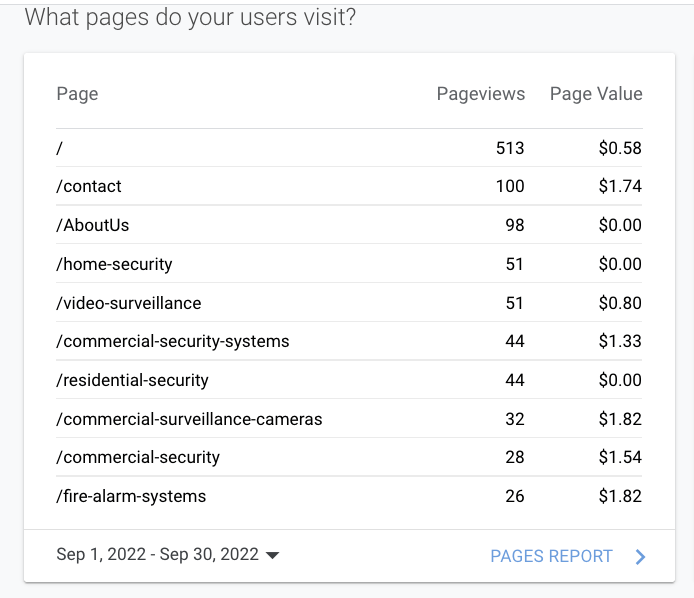Image resolution: width=694 pixels, height=598 pixels.
Task: Click the PAGES REPORT link
Action: [x=551, y=556]
